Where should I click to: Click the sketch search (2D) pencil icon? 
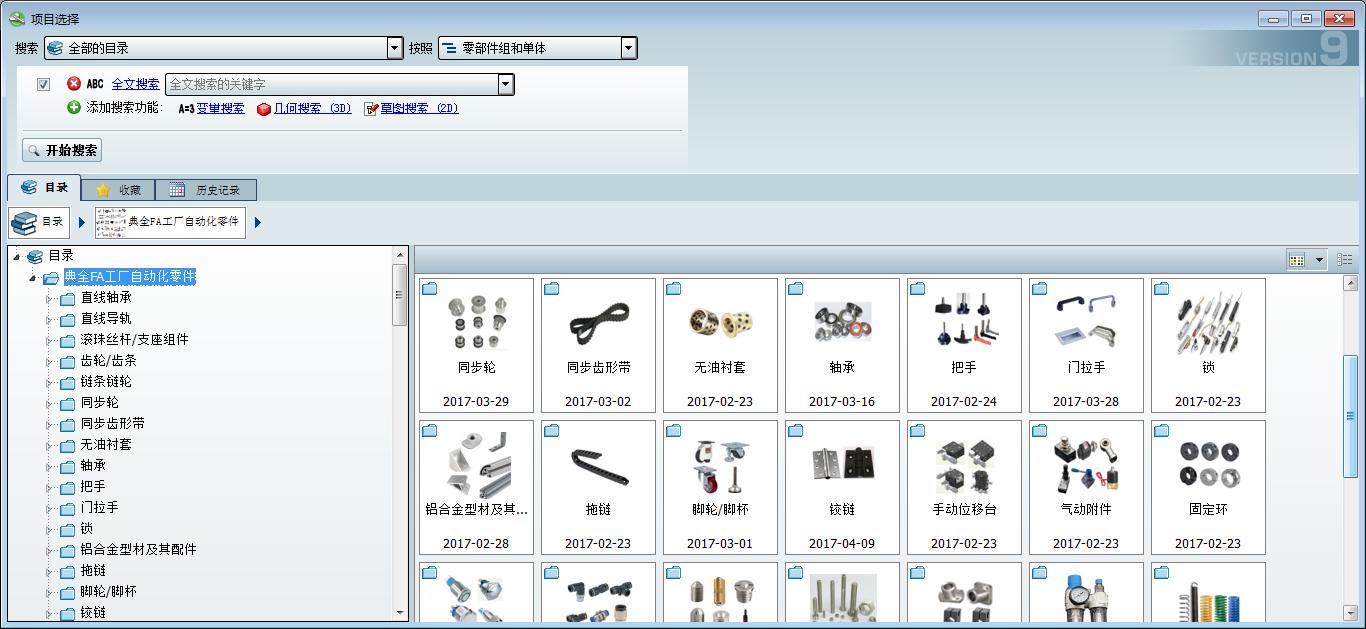pyautogui.click(x=371, y=109)
